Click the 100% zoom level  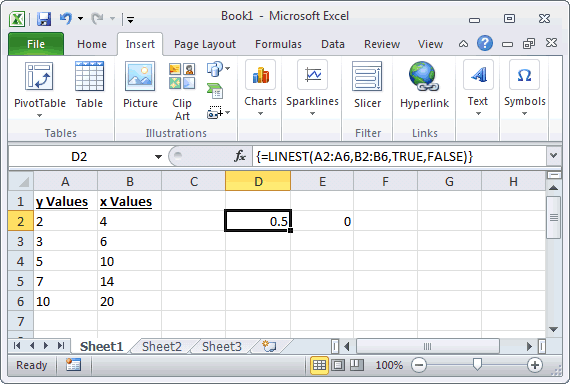[389, 365]
